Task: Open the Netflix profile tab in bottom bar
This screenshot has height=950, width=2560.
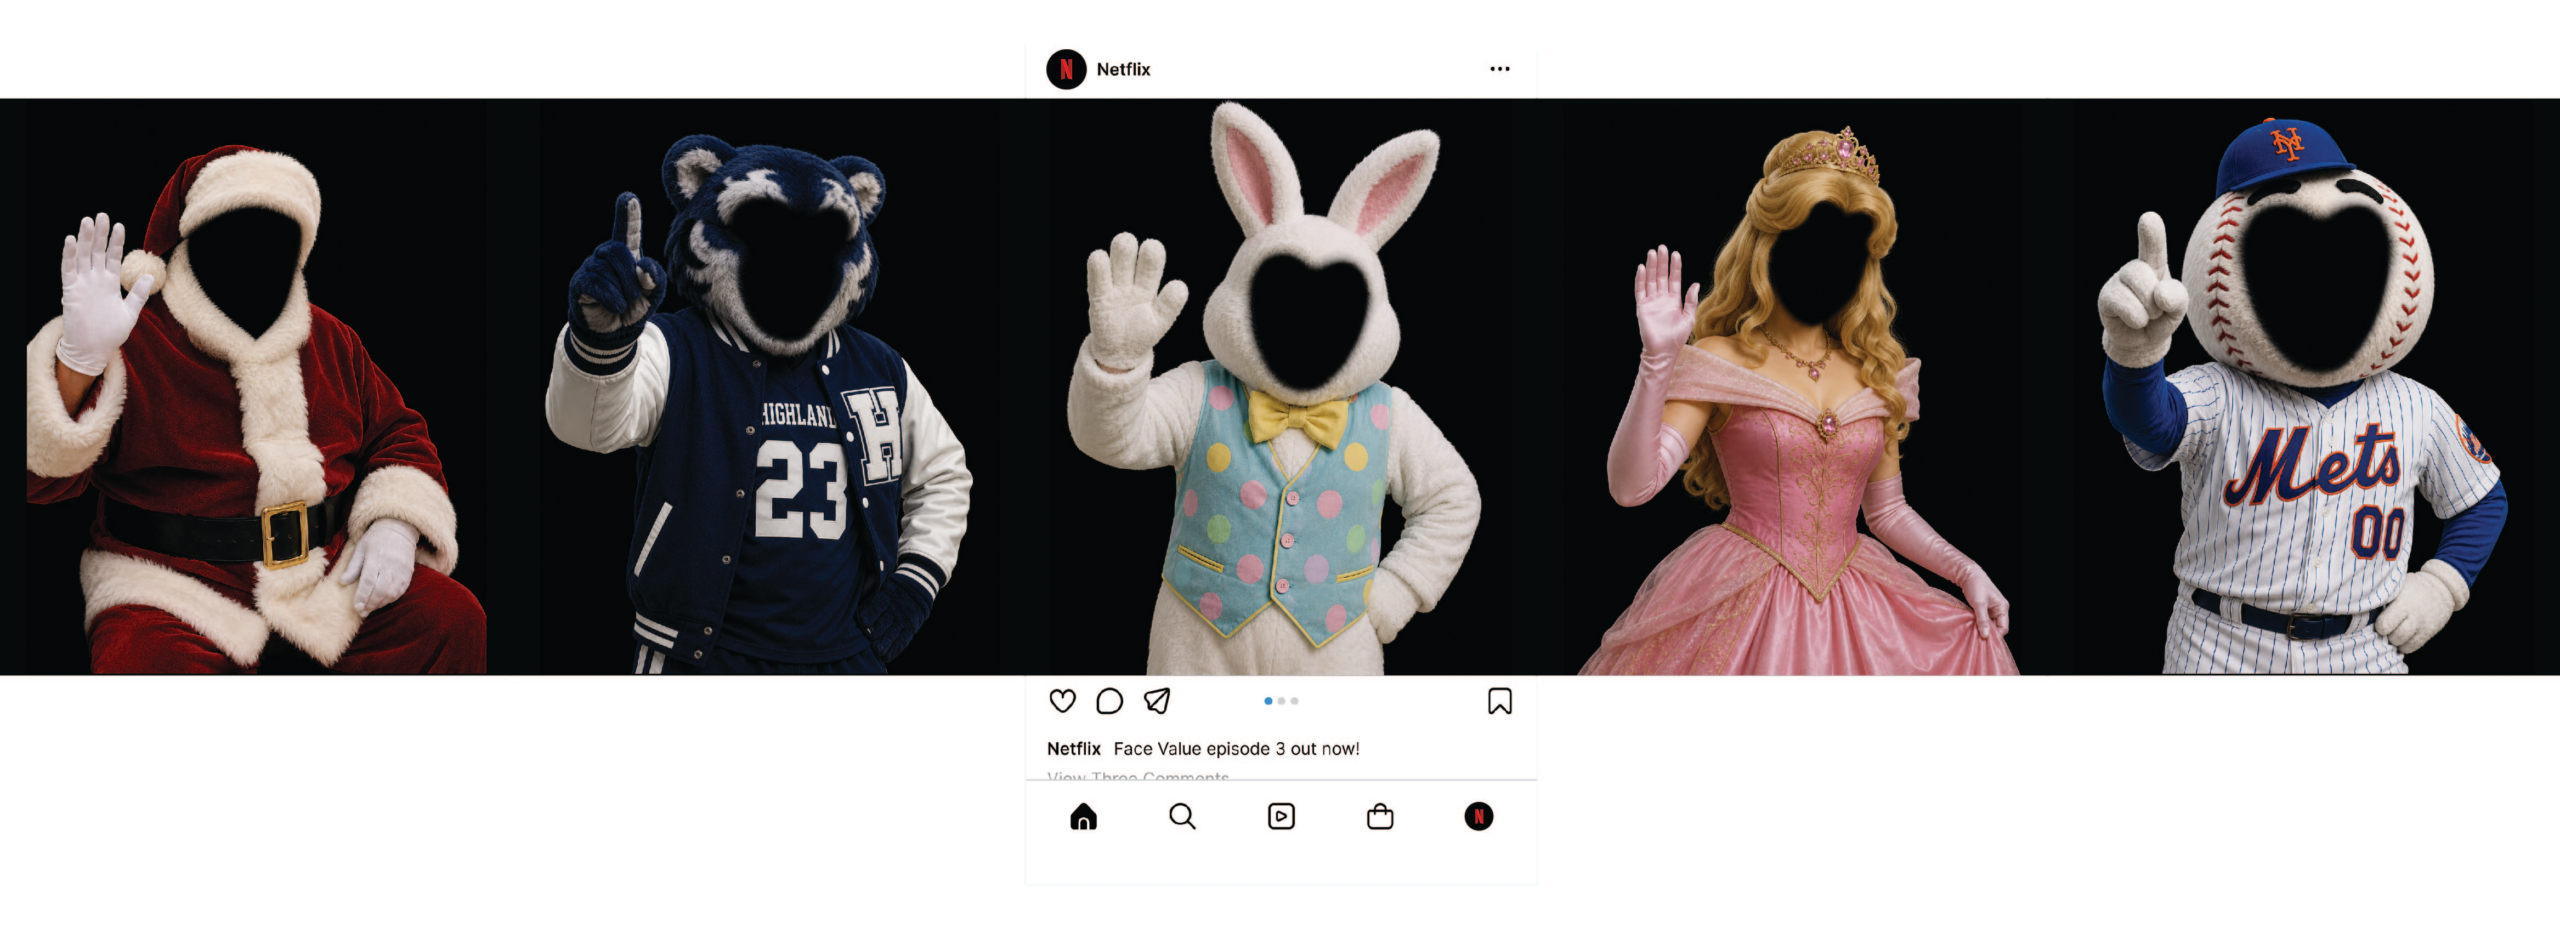Action: click(x=1479, y=817)
